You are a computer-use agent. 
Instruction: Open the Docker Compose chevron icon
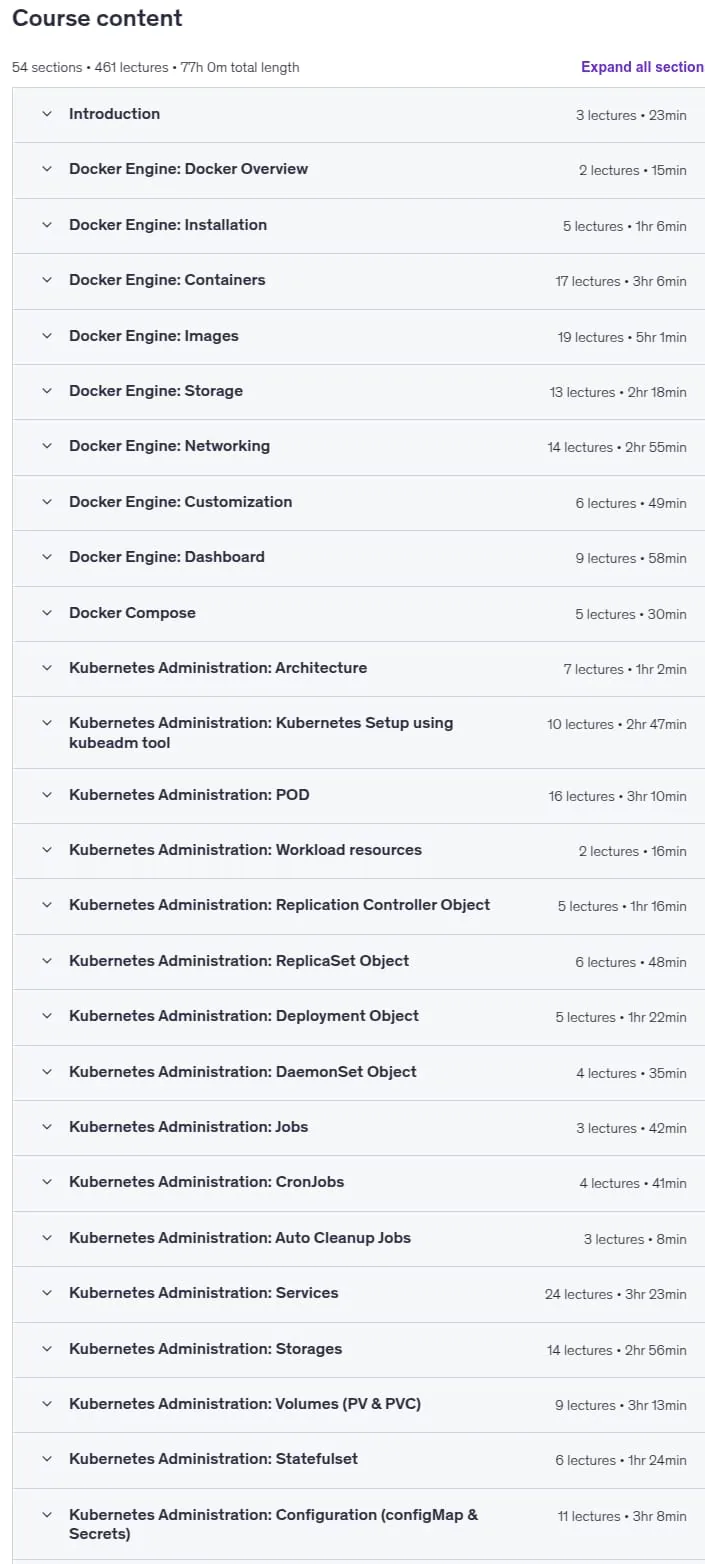(x=46, y=613)
